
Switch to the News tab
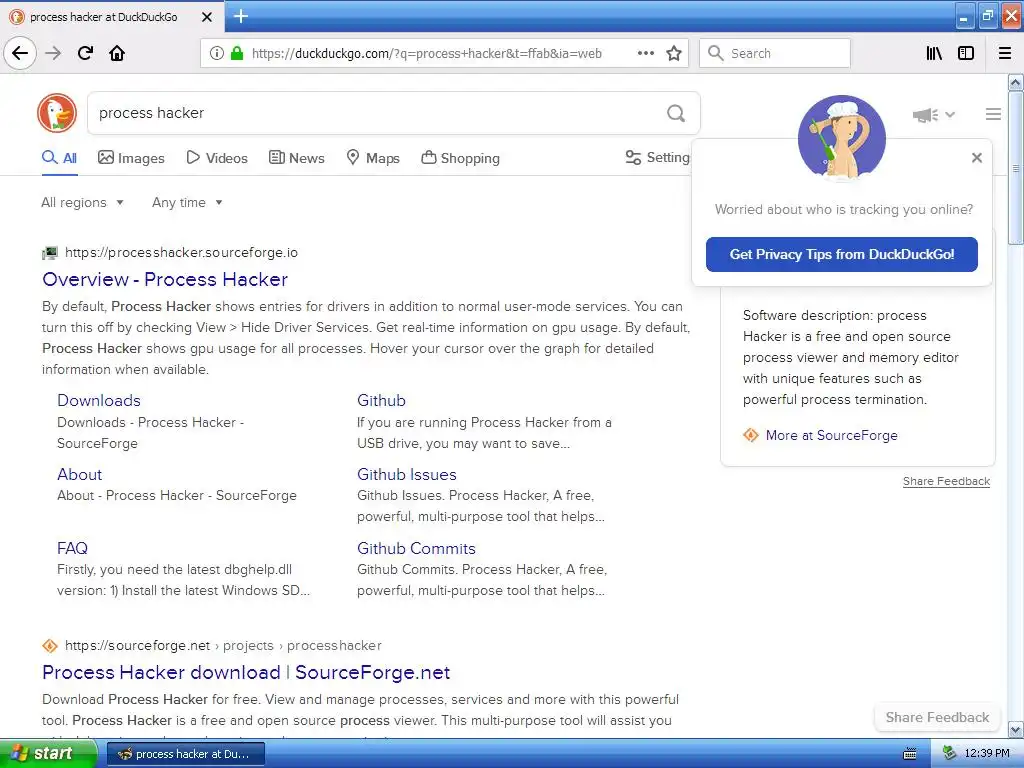[x=296, y=158]
